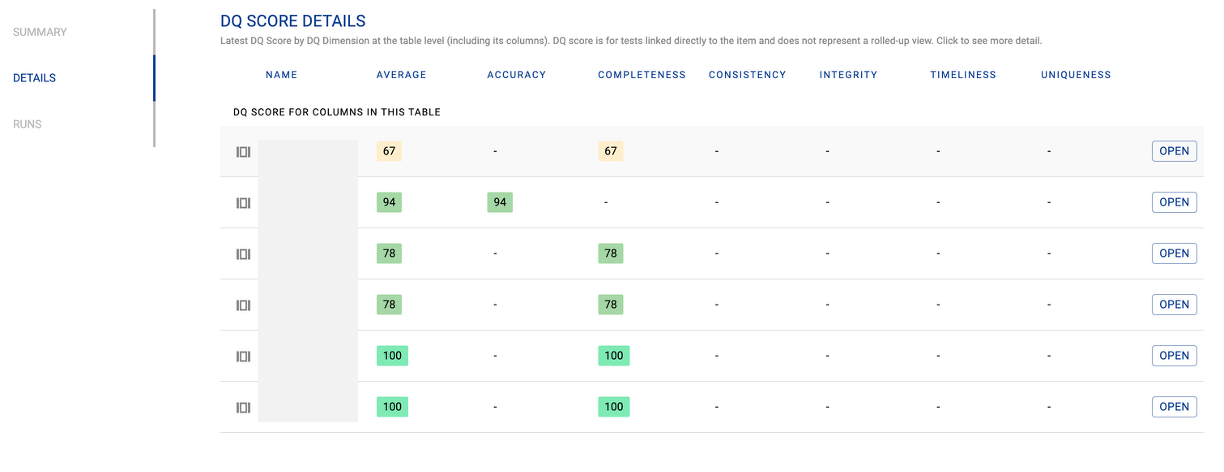Click the COMPLETENESS column header

coord(642,75)
